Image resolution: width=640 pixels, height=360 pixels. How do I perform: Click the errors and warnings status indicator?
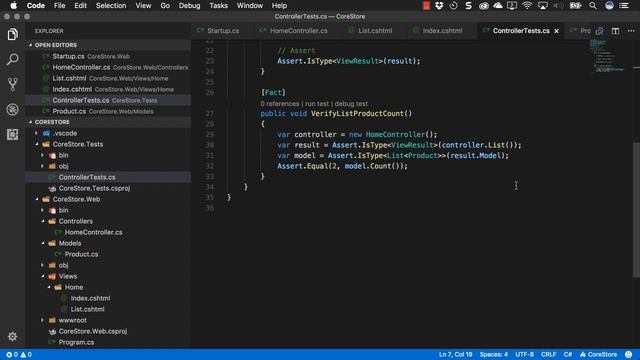(19, 355)
